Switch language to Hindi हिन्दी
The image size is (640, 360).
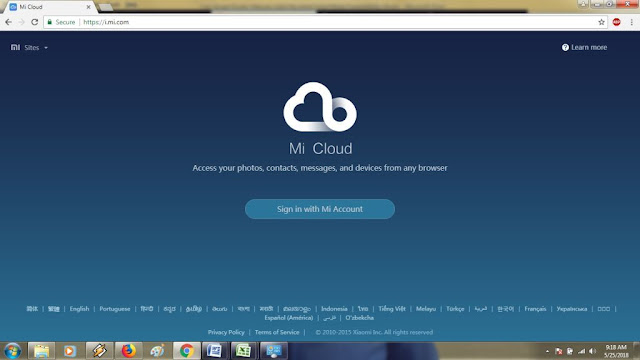(147, 309)
